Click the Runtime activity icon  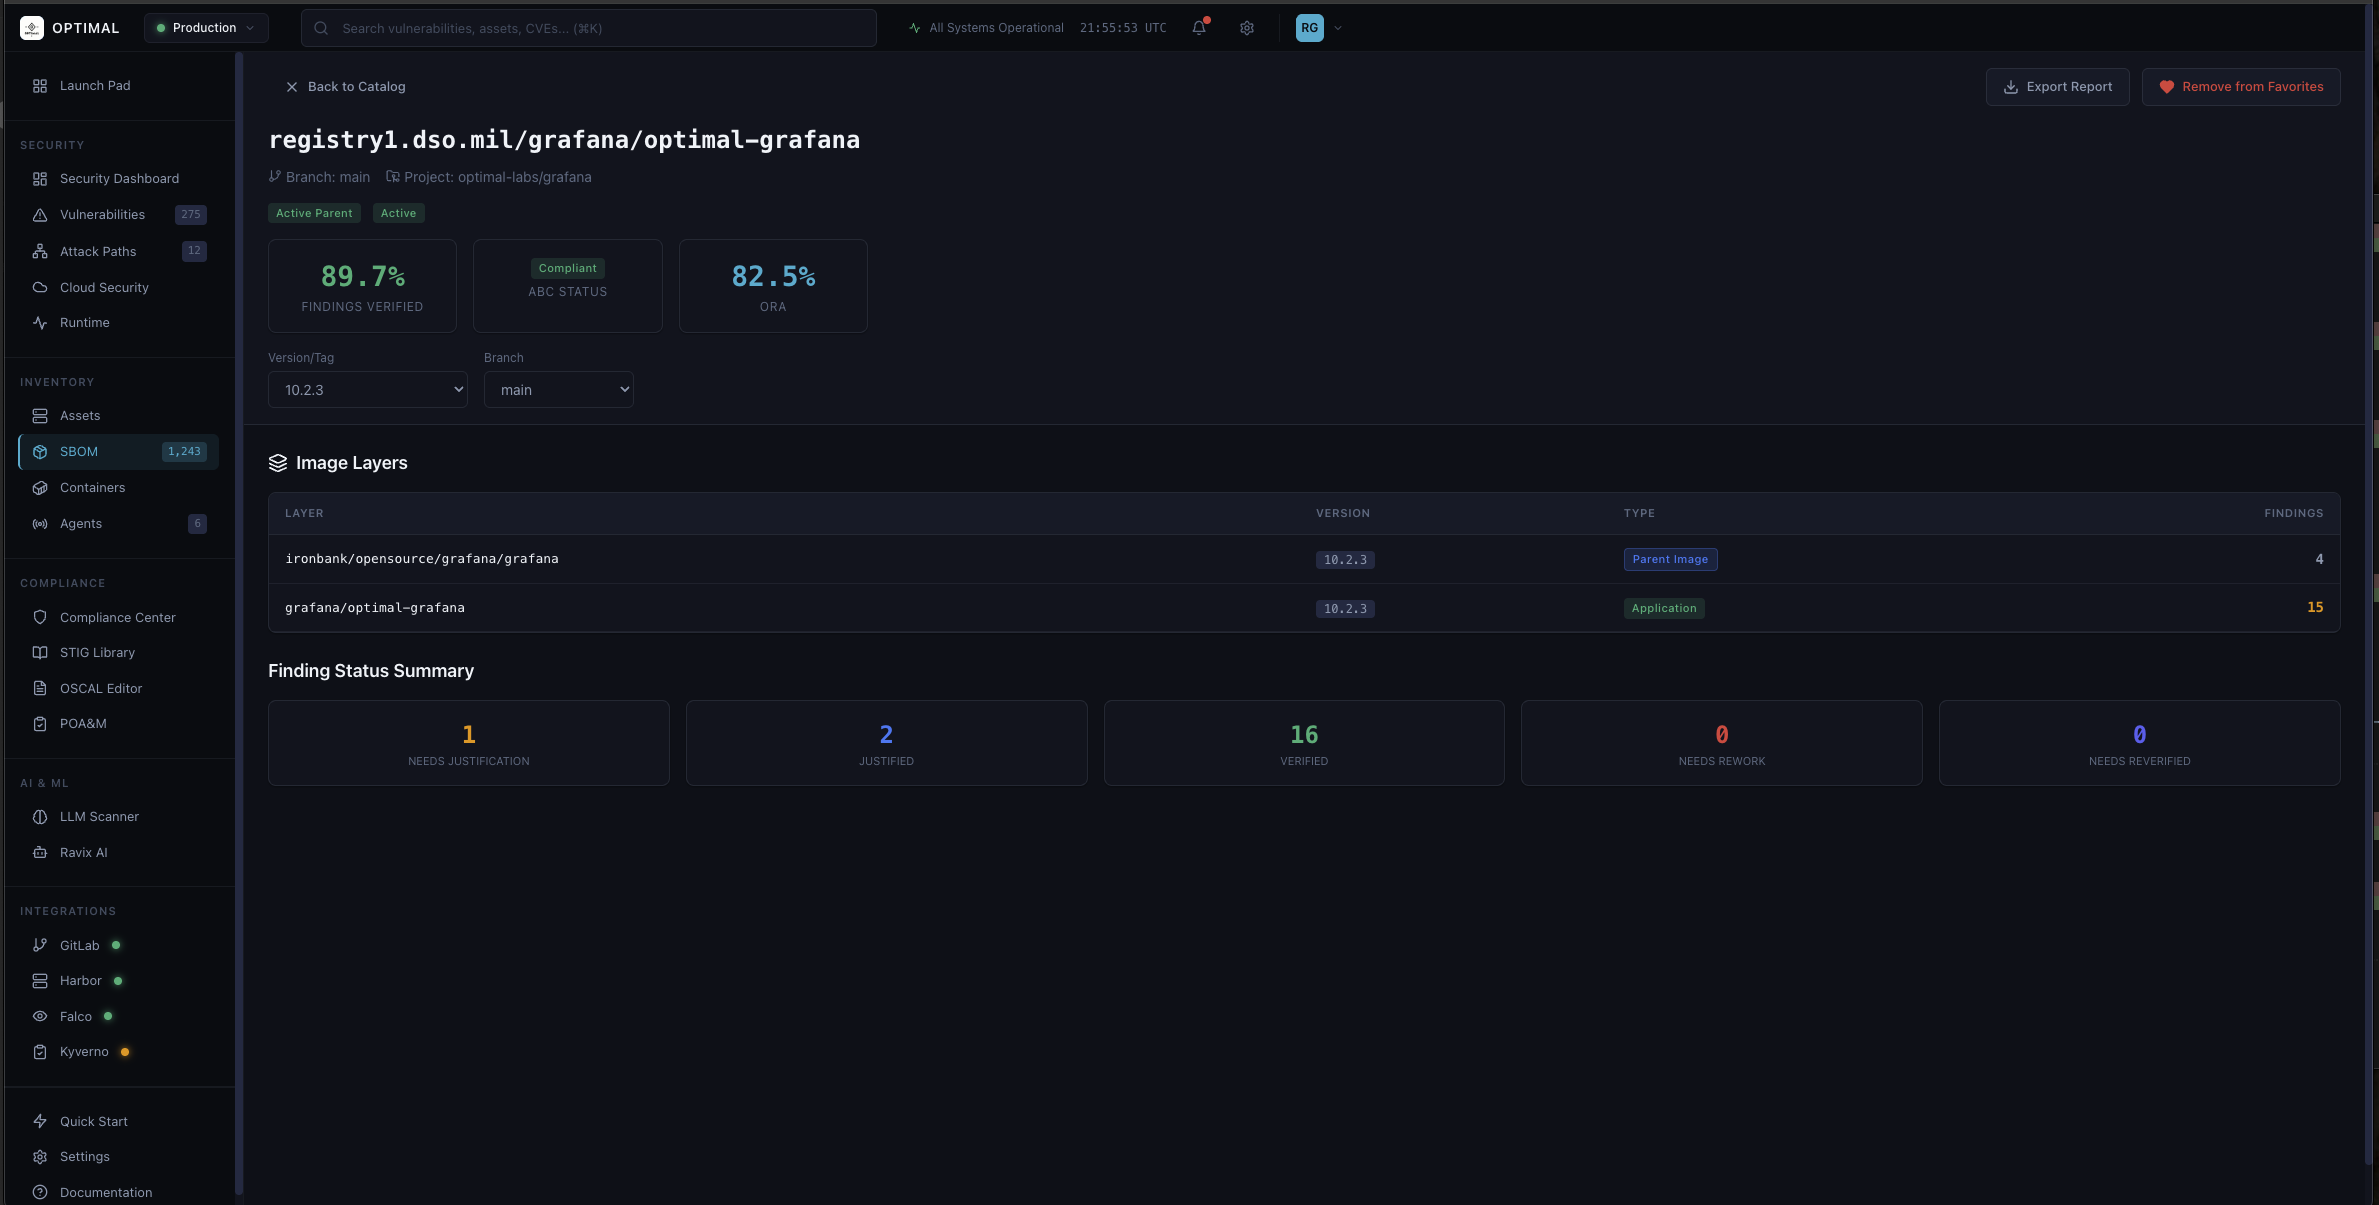point(40,323)
